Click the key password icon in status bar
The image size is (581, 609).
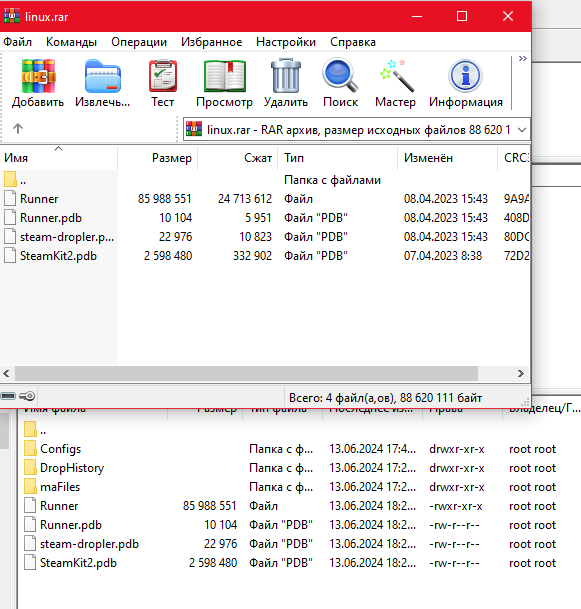tap(27, 396)
